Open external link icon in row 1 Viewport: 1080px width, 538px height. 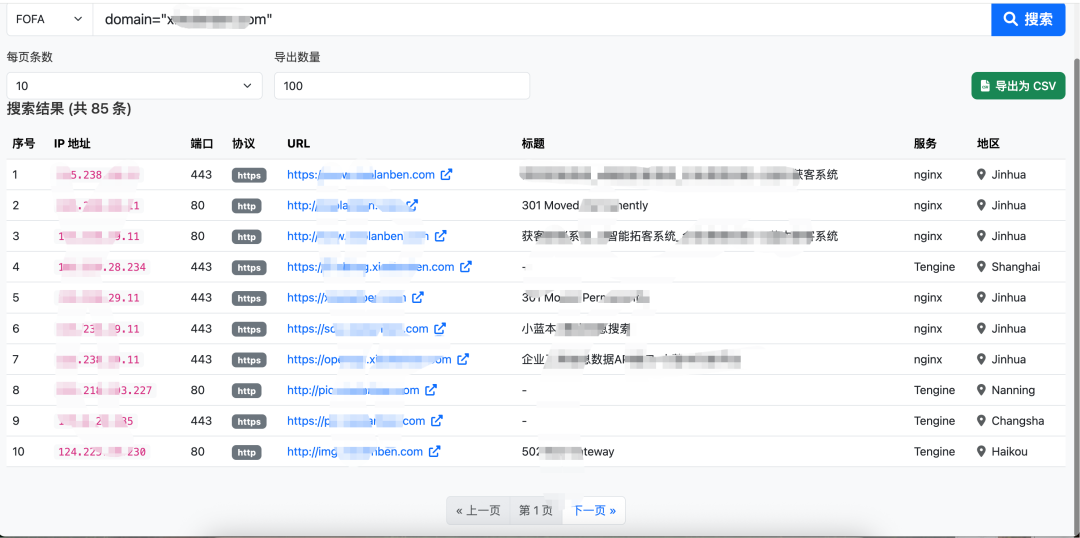446,175
